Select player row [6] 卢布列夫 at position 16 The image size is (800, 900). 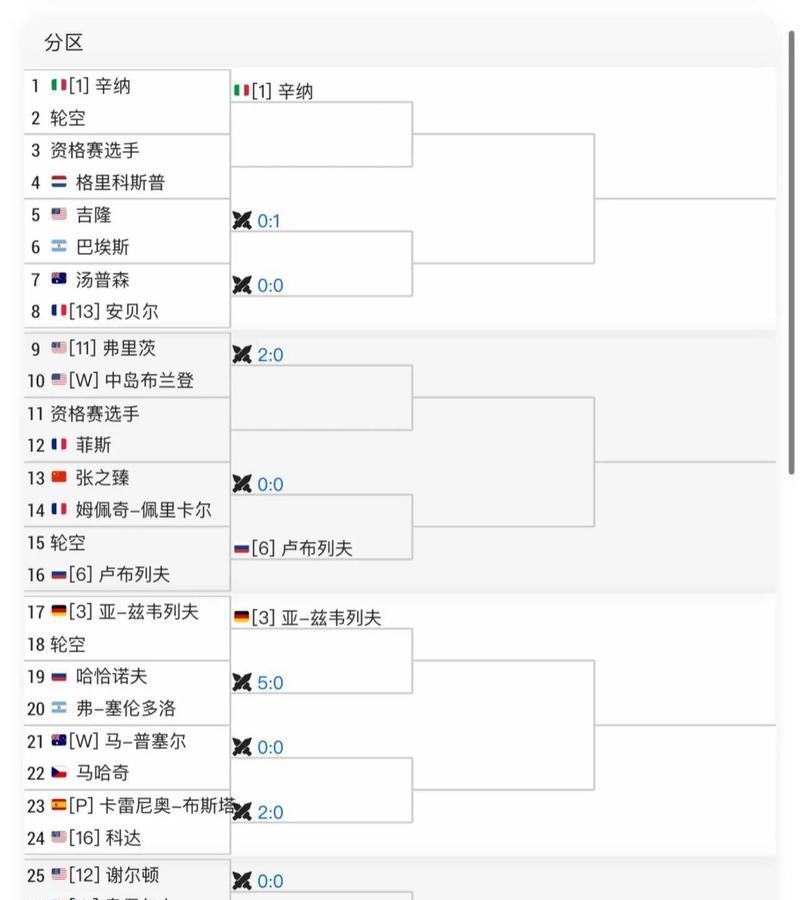[127, 574]
